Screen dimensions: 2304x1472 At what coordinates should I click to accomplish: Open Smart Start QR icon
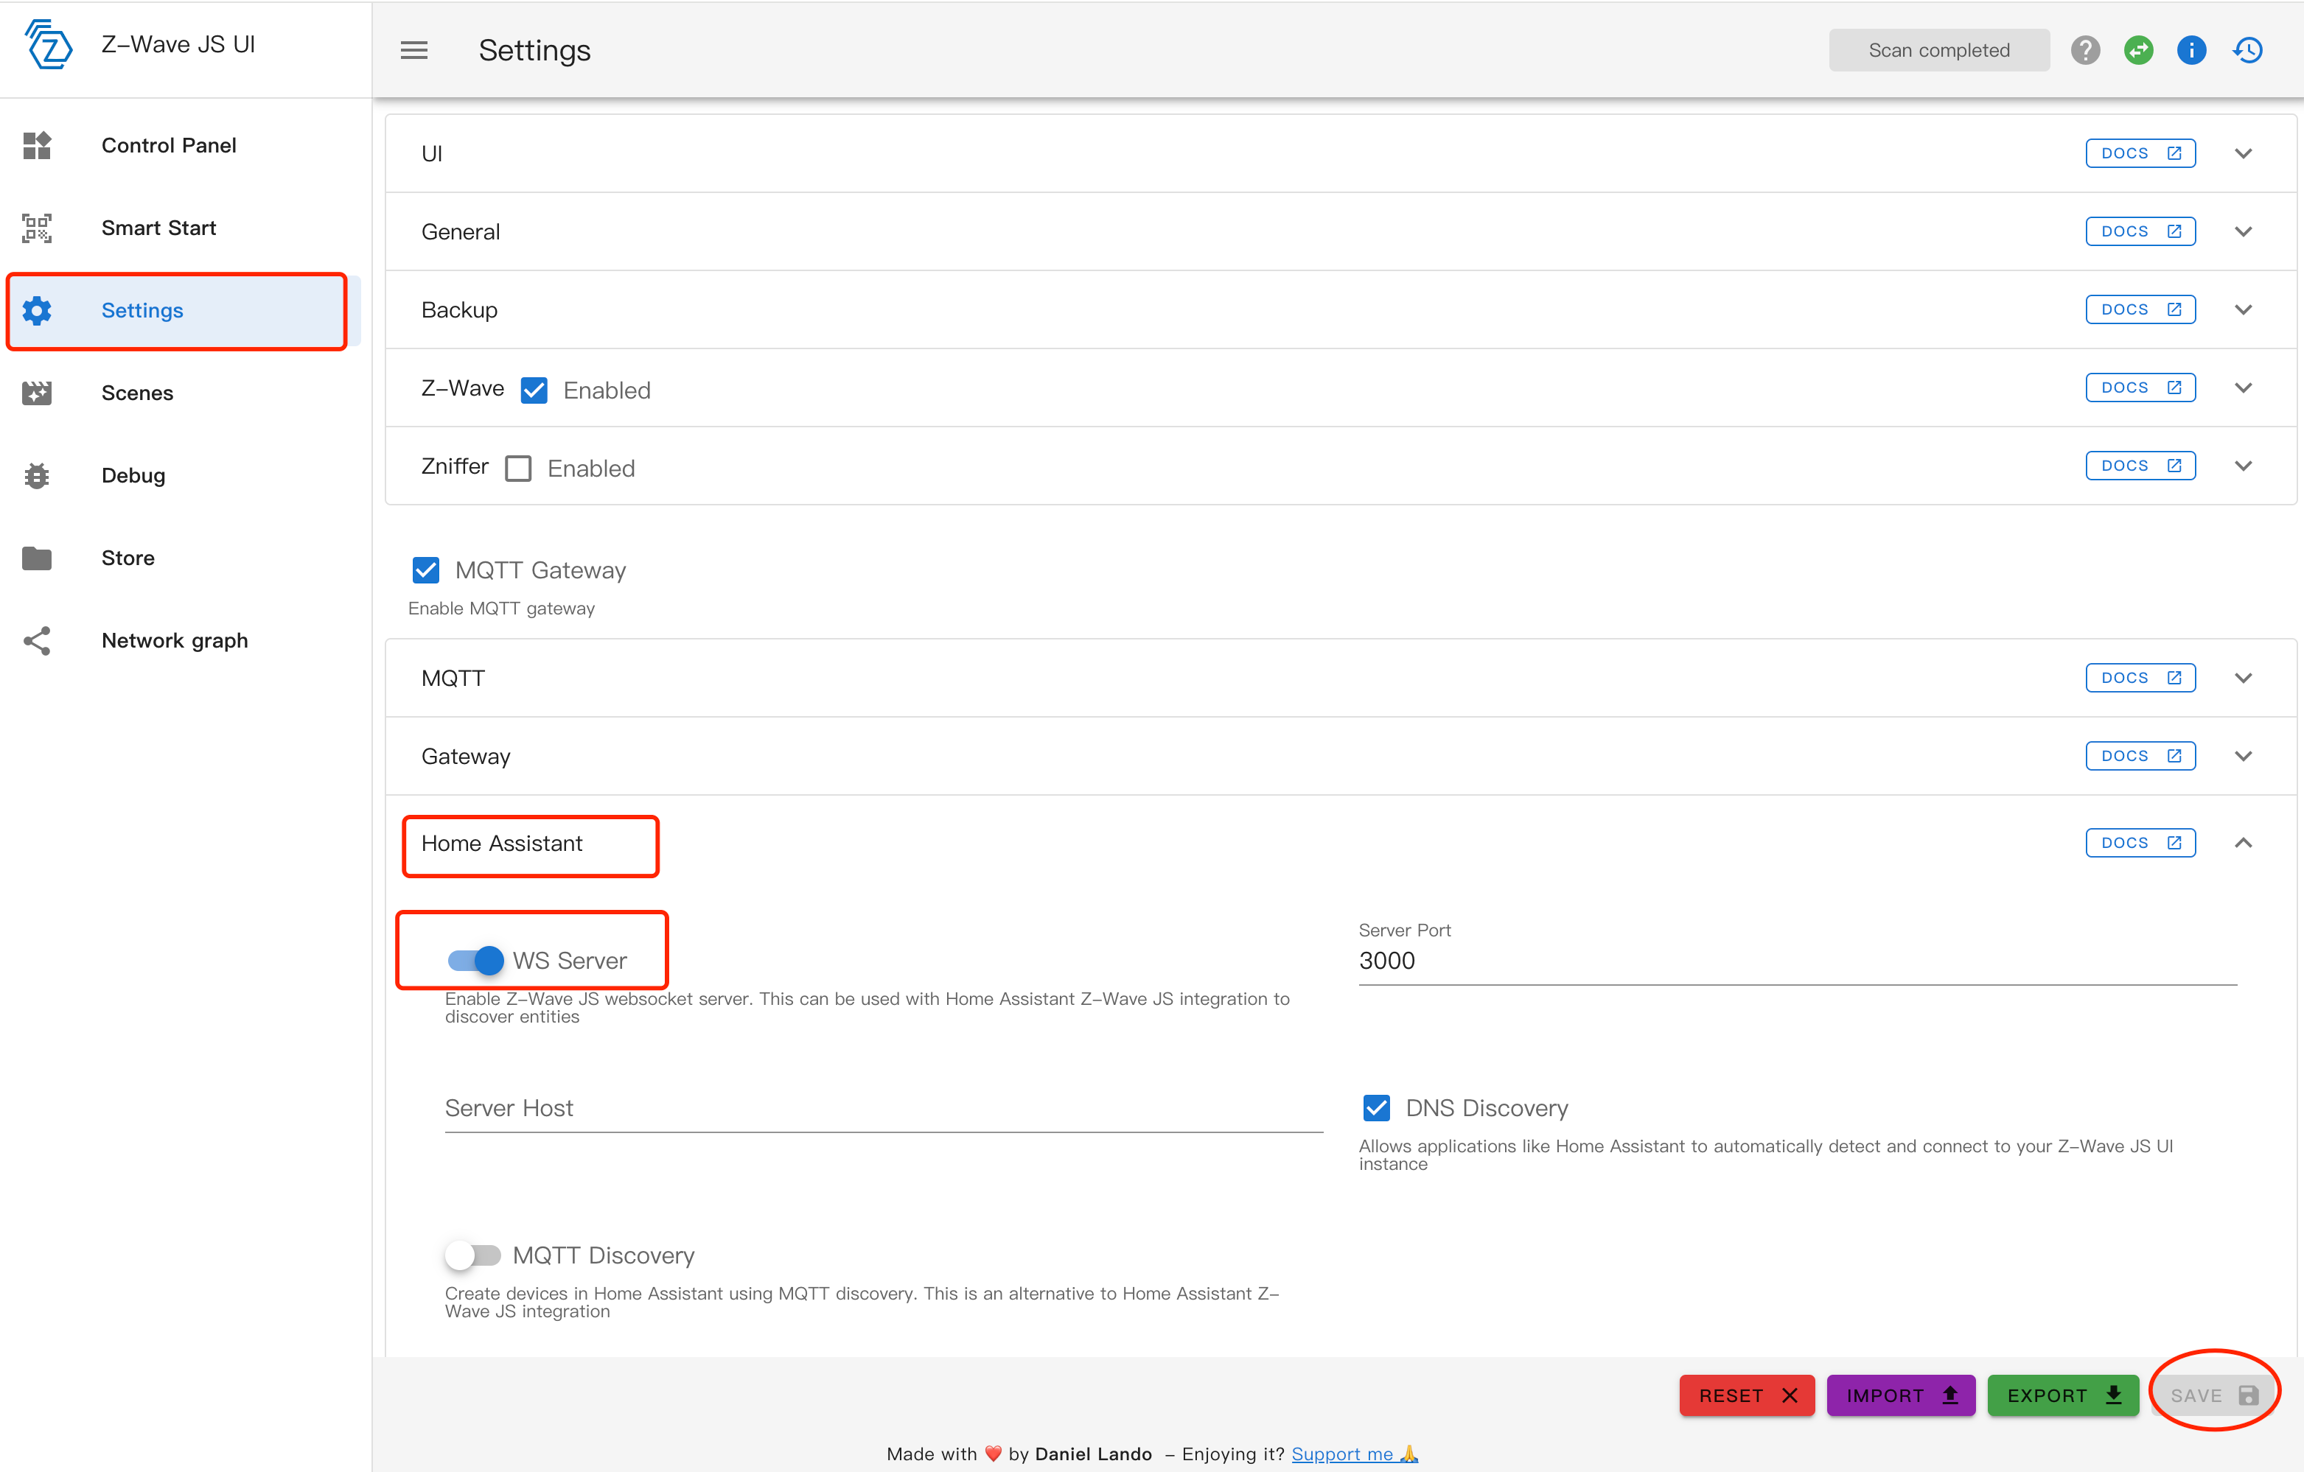coord(37,228)
